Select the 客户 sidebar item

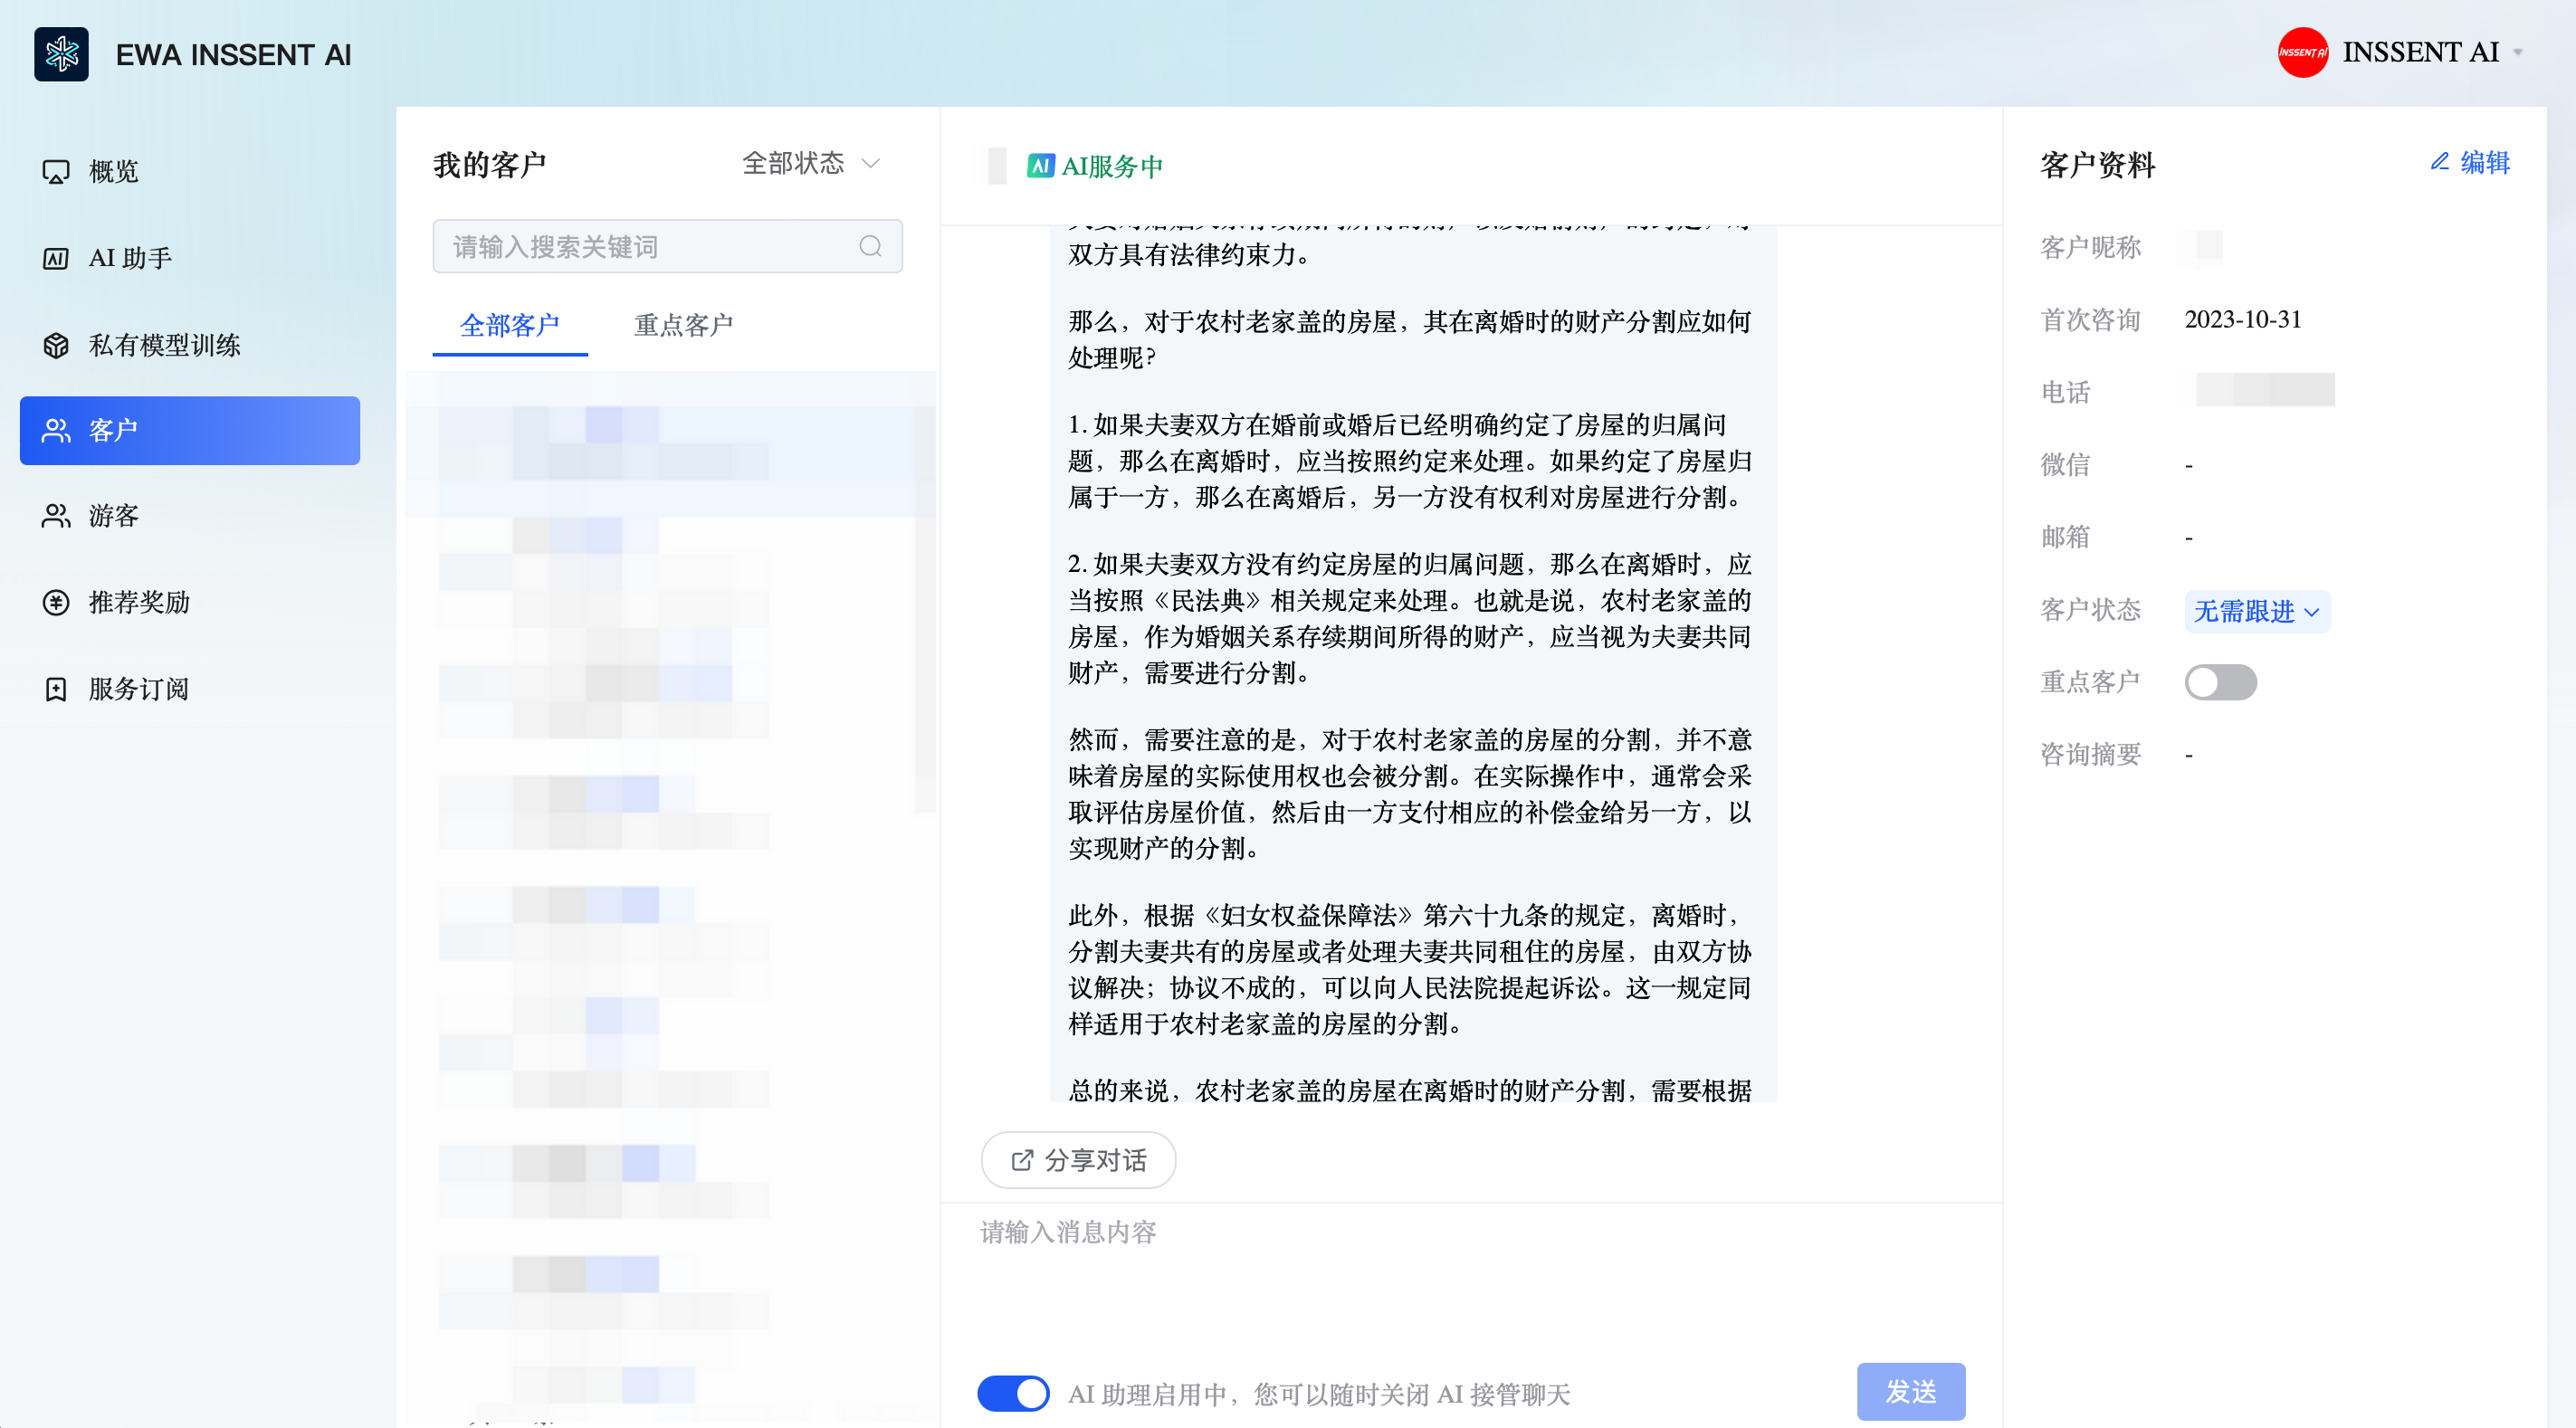click(x=190, y=431)
